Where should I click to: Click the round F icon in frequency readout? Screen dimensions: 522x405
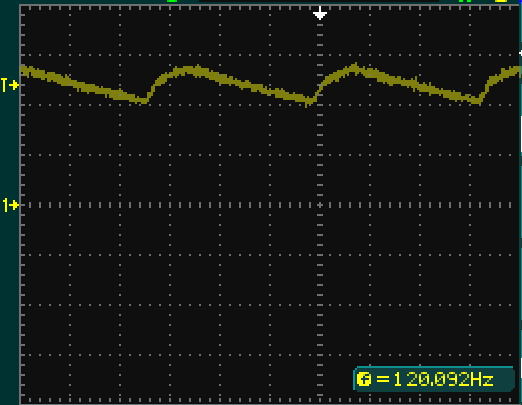363,379
